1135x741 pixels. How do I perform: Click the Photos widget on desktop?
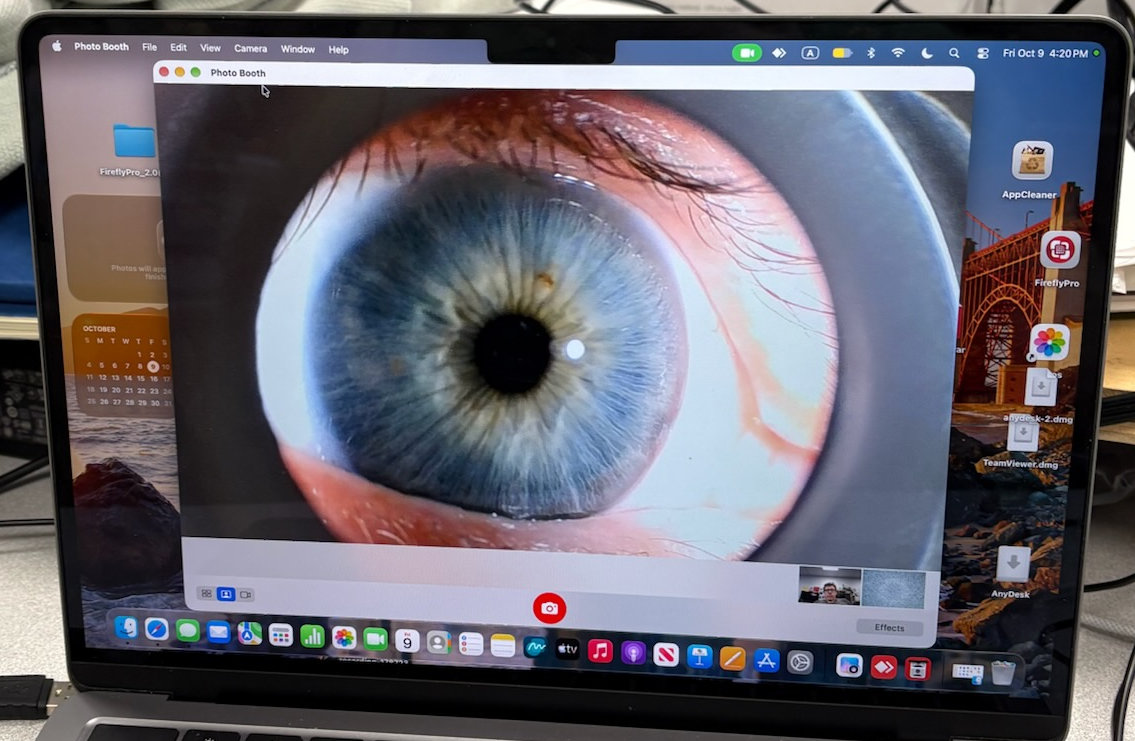pyautogui.click(x=116, y=248)
